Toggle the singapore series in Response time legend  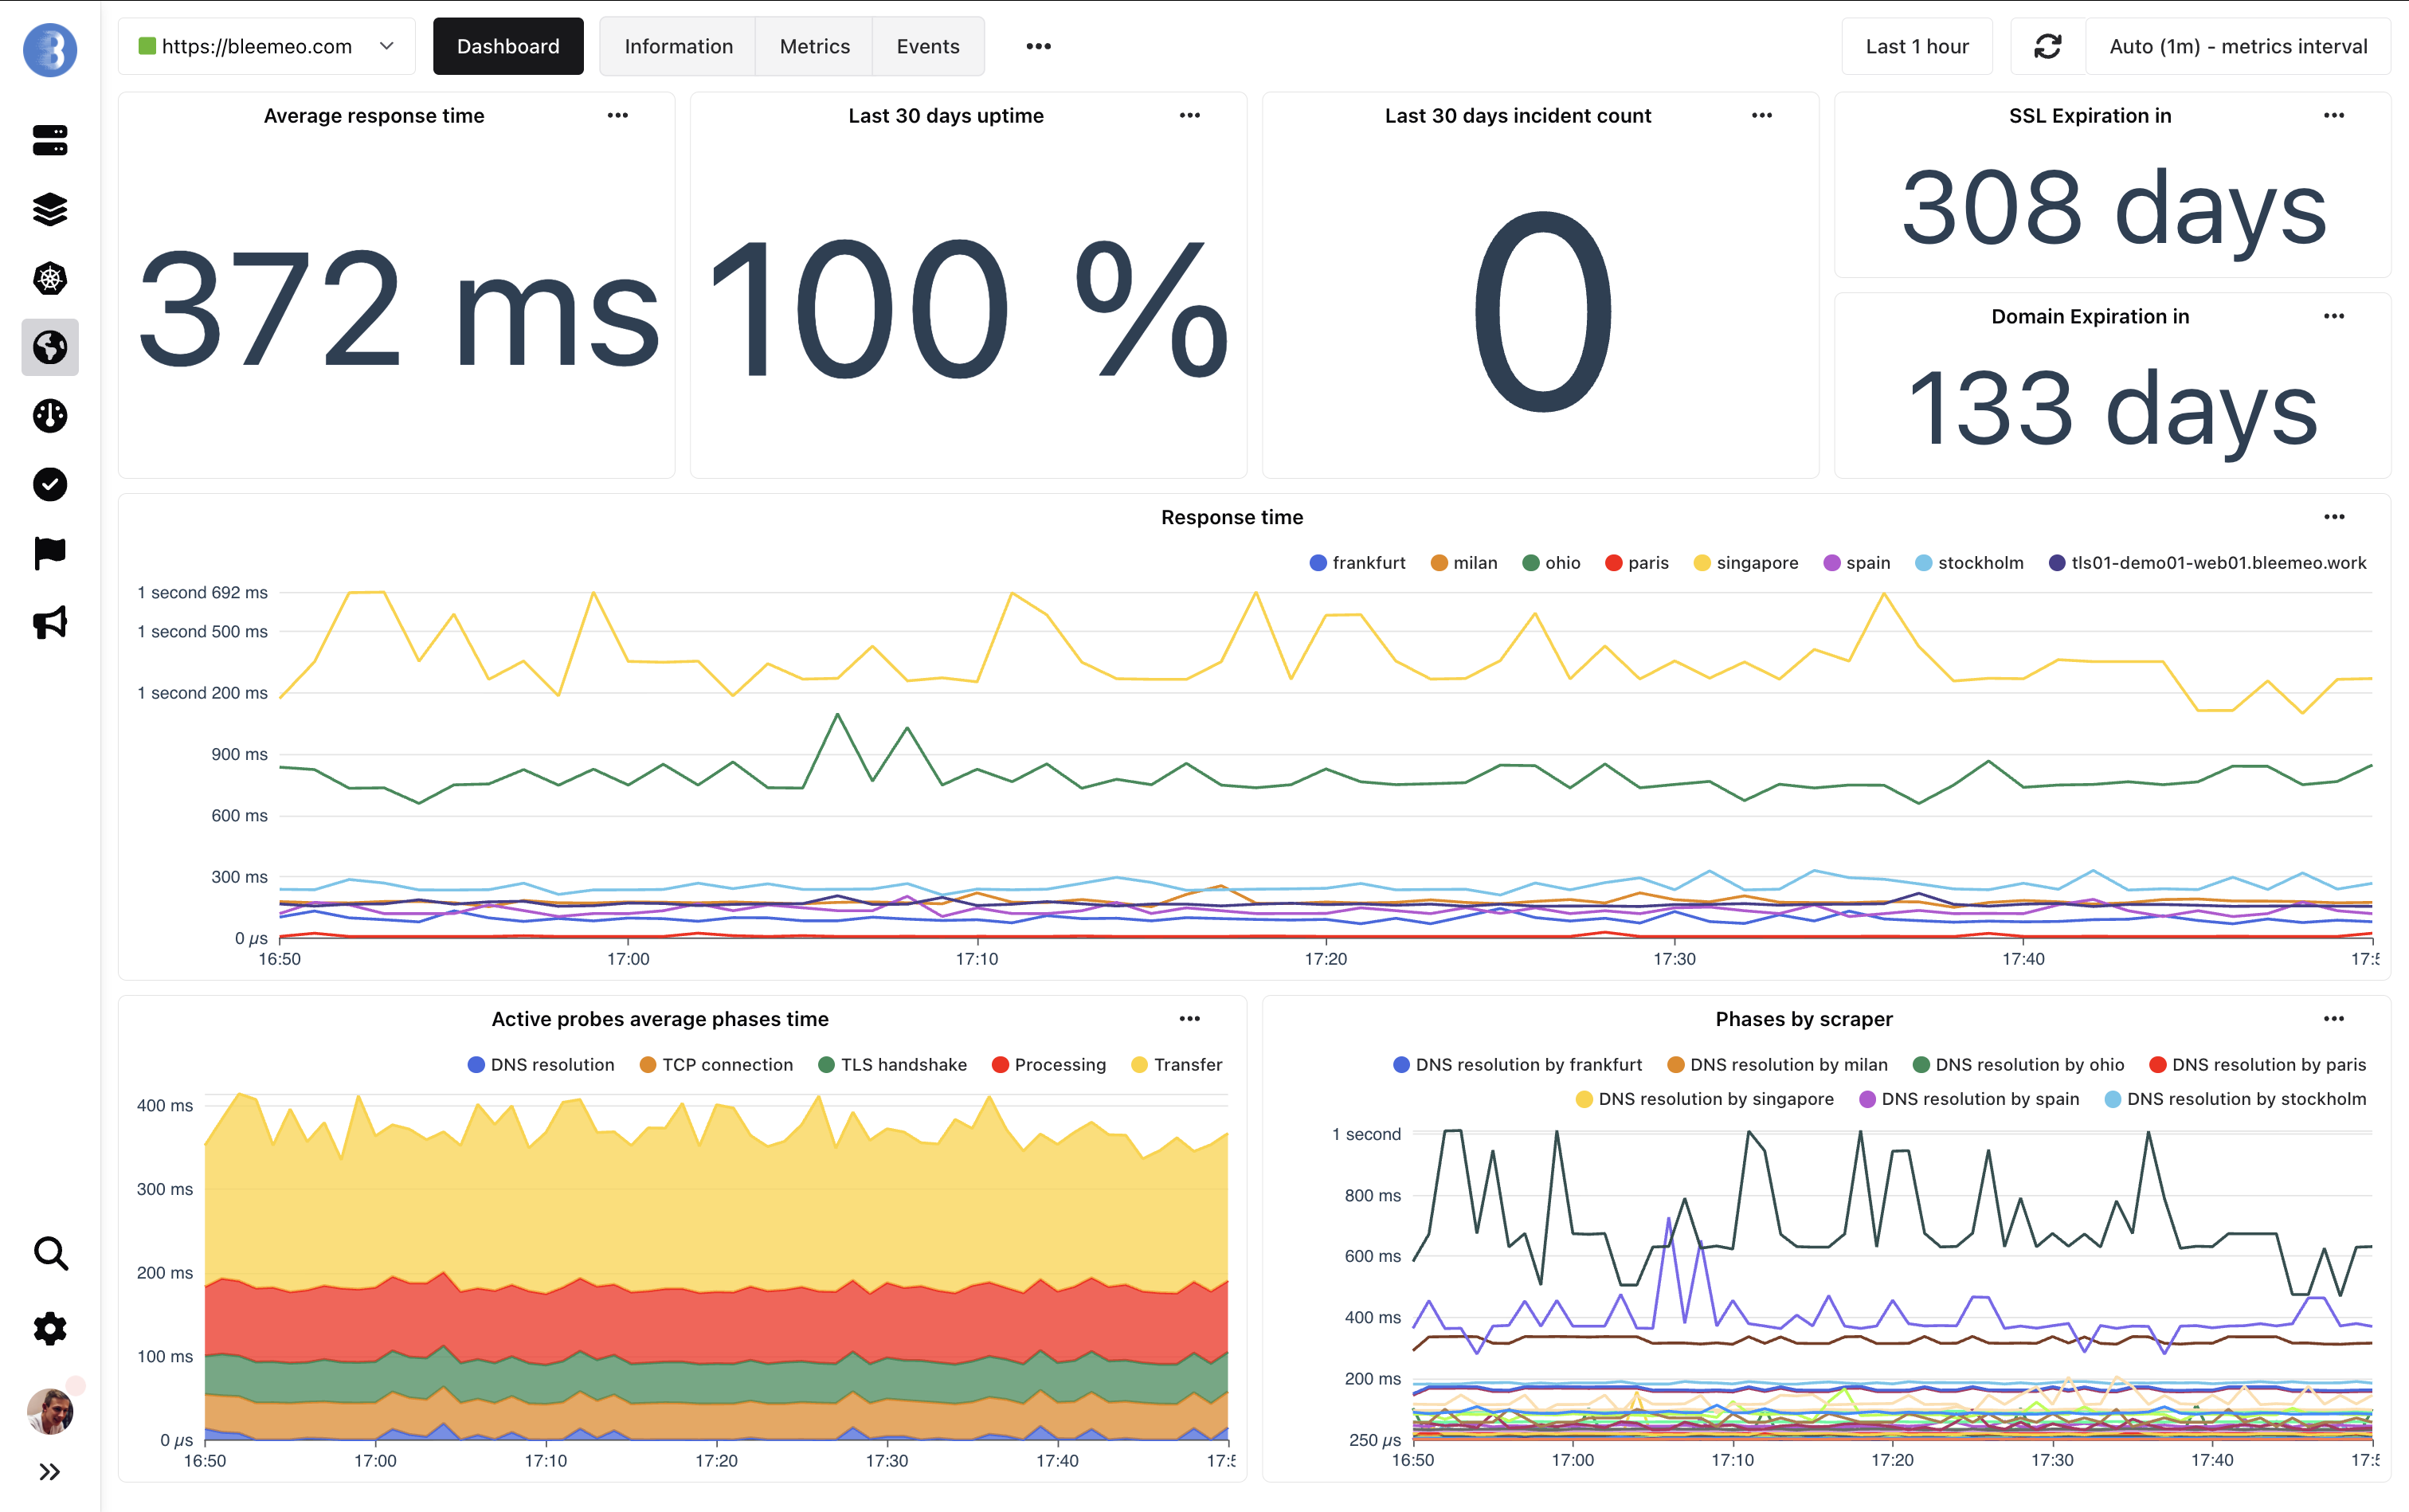(1746, 562)
